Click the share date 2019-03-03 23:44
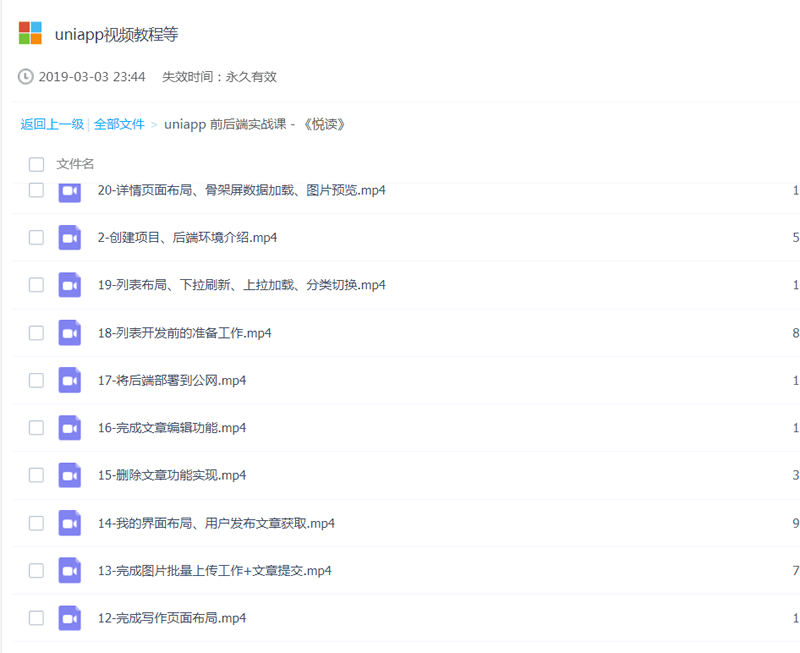Viewport: 800px width, 653px height. [x=92, y=77]
